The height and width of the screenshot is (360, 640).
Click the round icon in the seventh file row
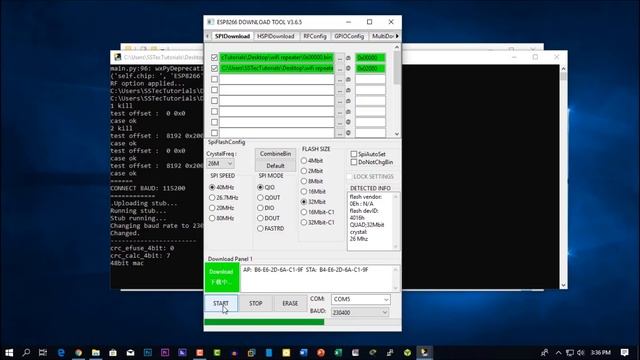coord(348,122)
